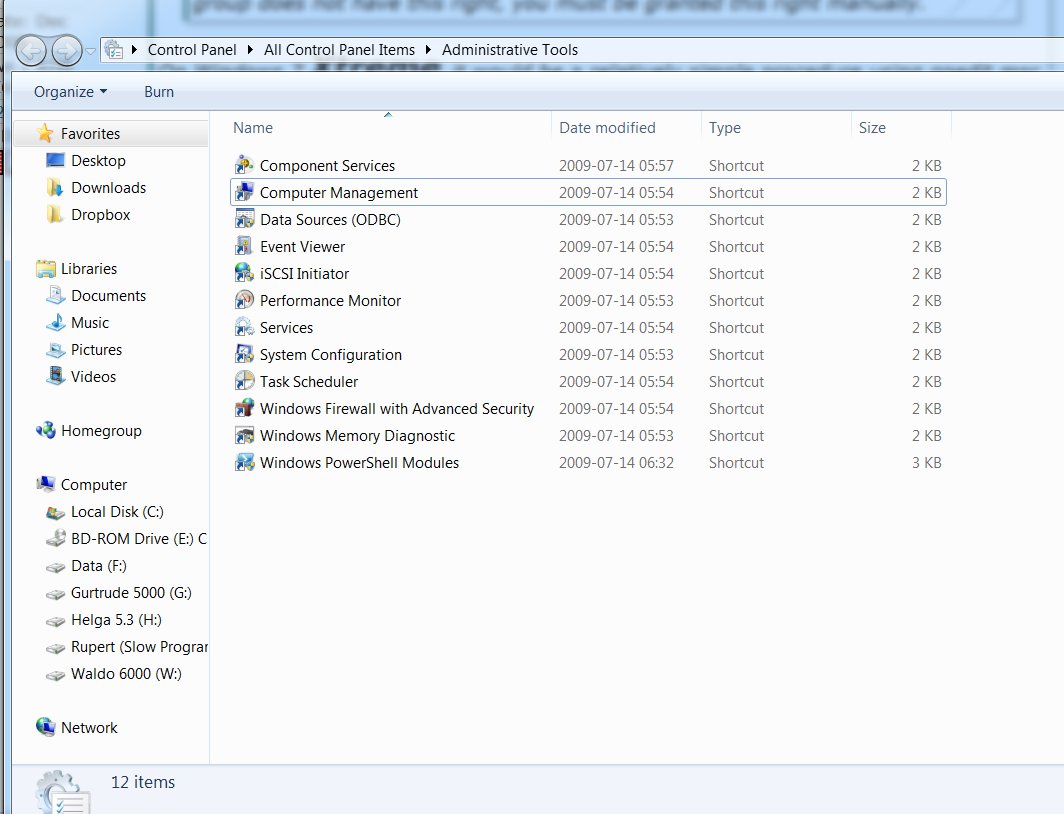
Task: Click the Downloads folder icon
Action: 55,188
